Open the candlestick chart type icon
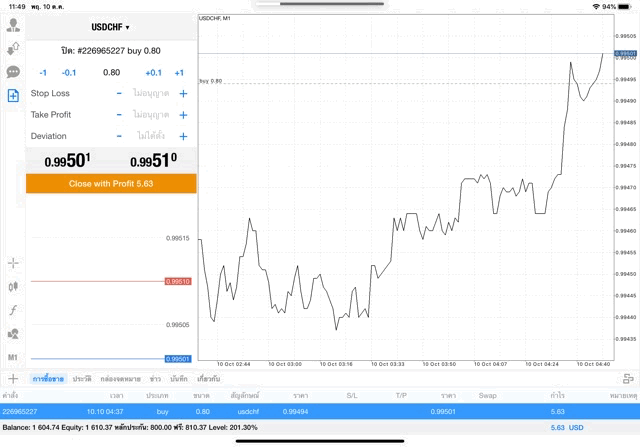The height and width of the screenshot is (447, 640). click(x=13, y=287)
